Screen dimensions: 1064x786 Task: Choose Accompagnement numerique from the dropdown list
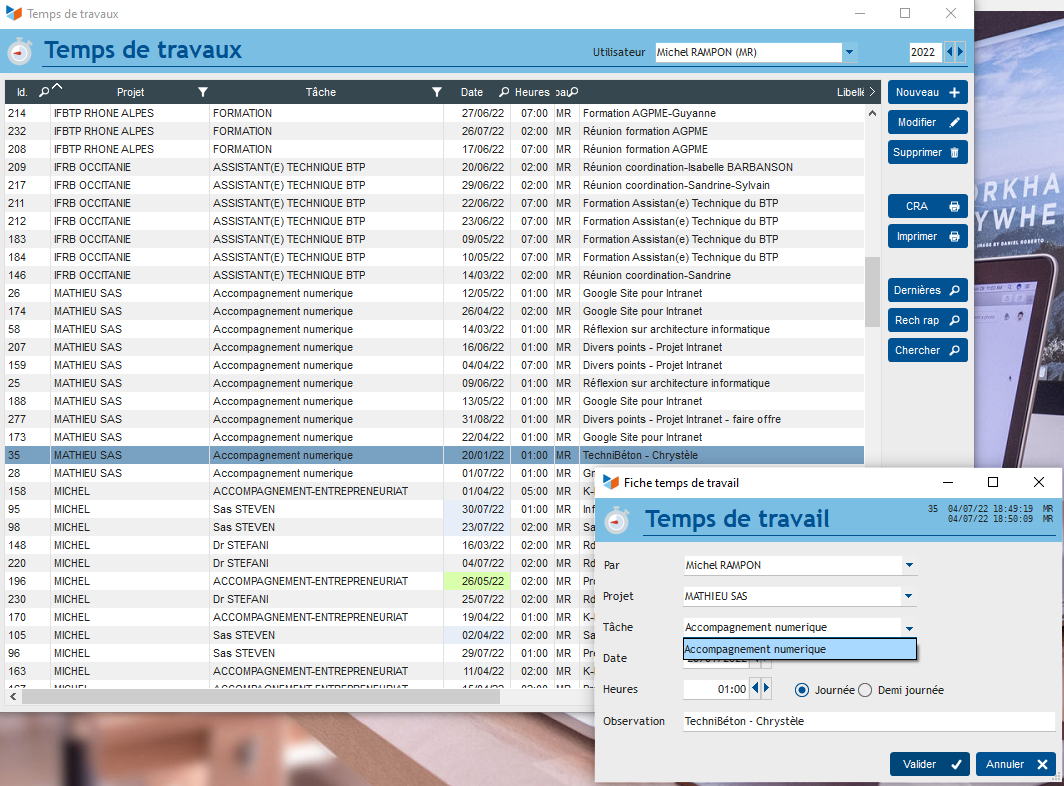(799, 650)
